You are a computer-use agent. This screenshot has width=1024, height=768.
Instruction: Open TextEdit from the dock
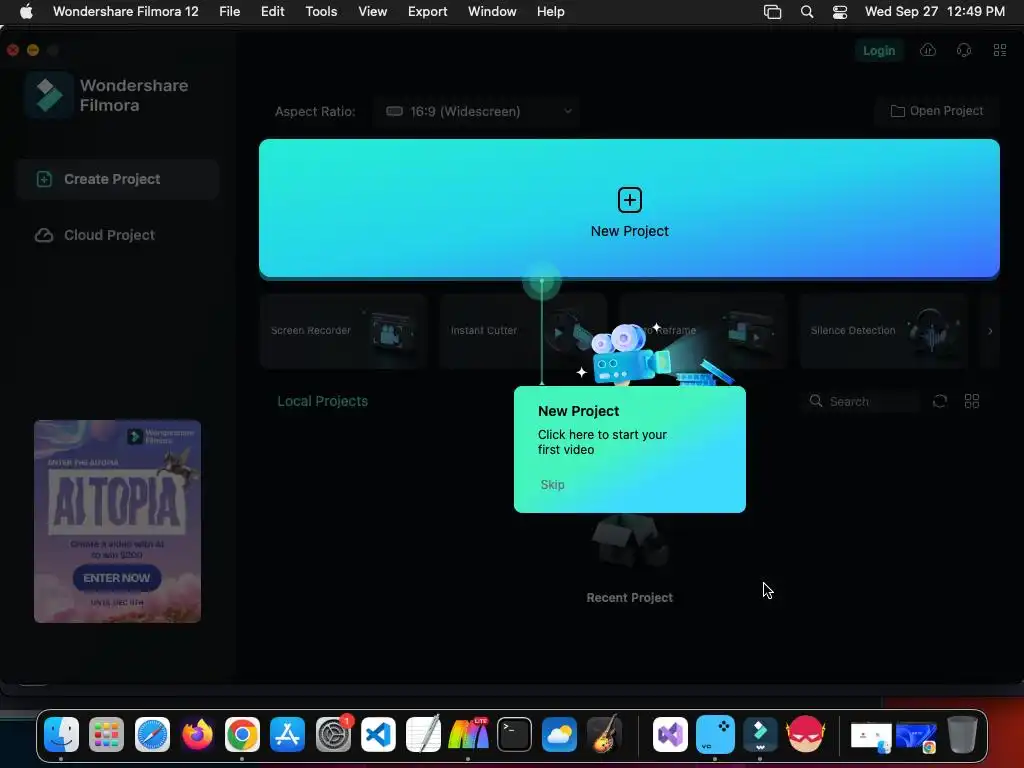[x=423, y=734]
